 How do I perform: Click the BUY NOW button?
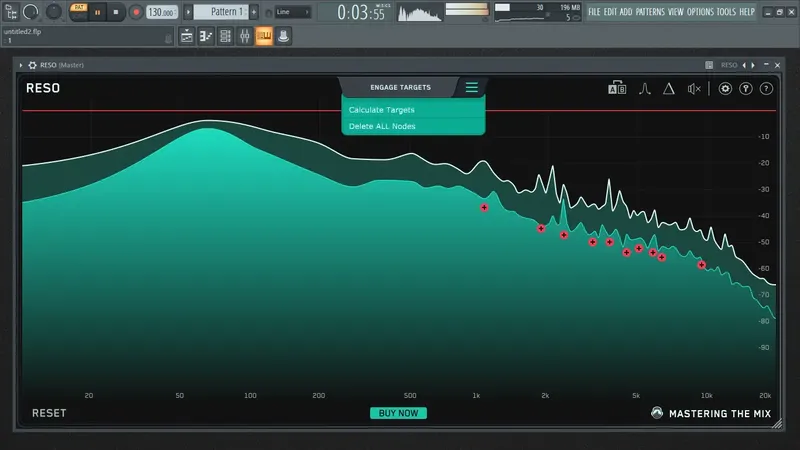pyautogui.click(x=398, y=413)
